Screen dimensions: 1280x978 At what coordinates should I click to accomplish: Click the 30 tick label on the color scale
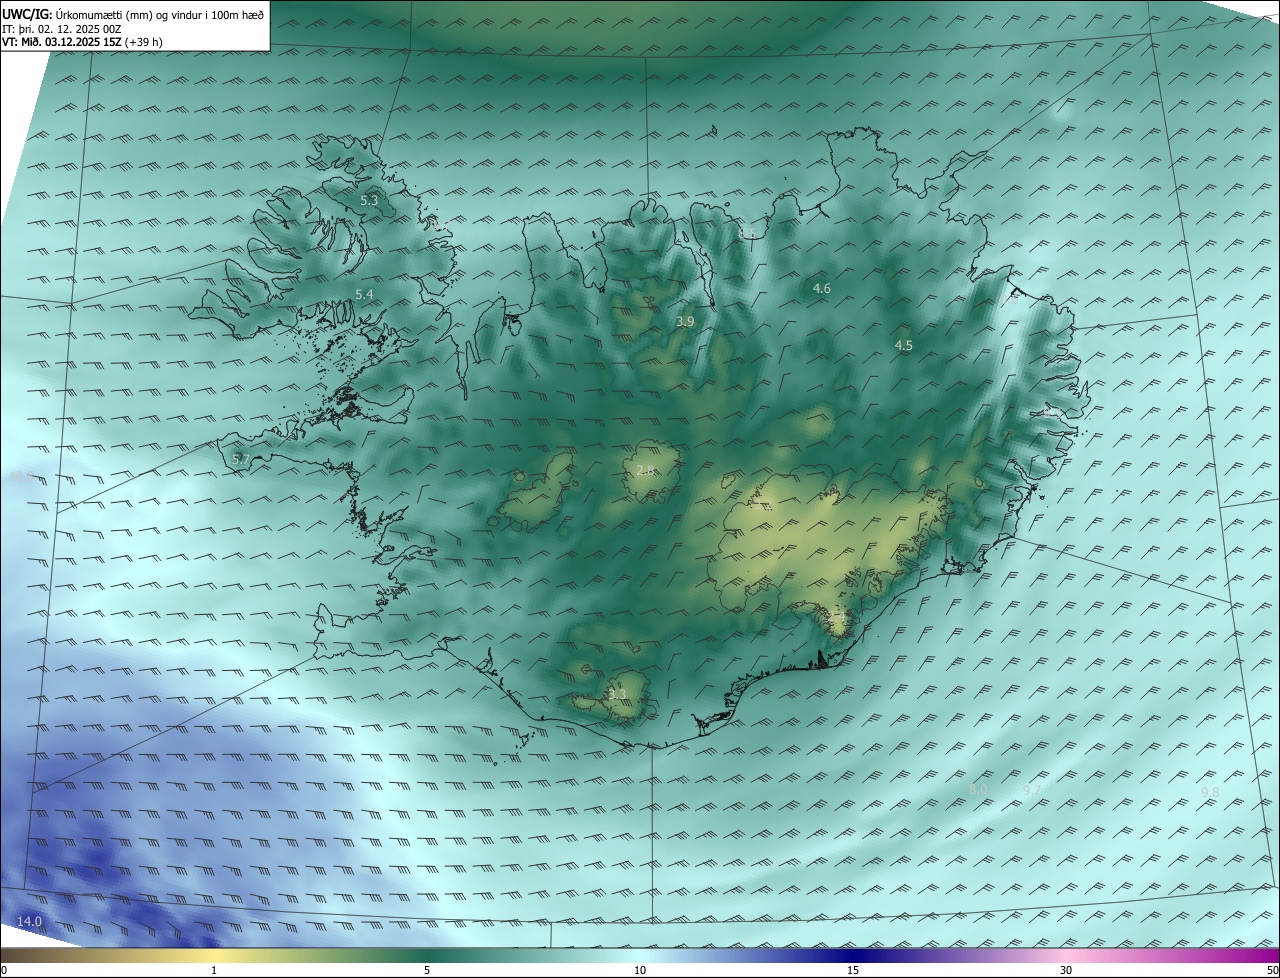(1066, 971)
